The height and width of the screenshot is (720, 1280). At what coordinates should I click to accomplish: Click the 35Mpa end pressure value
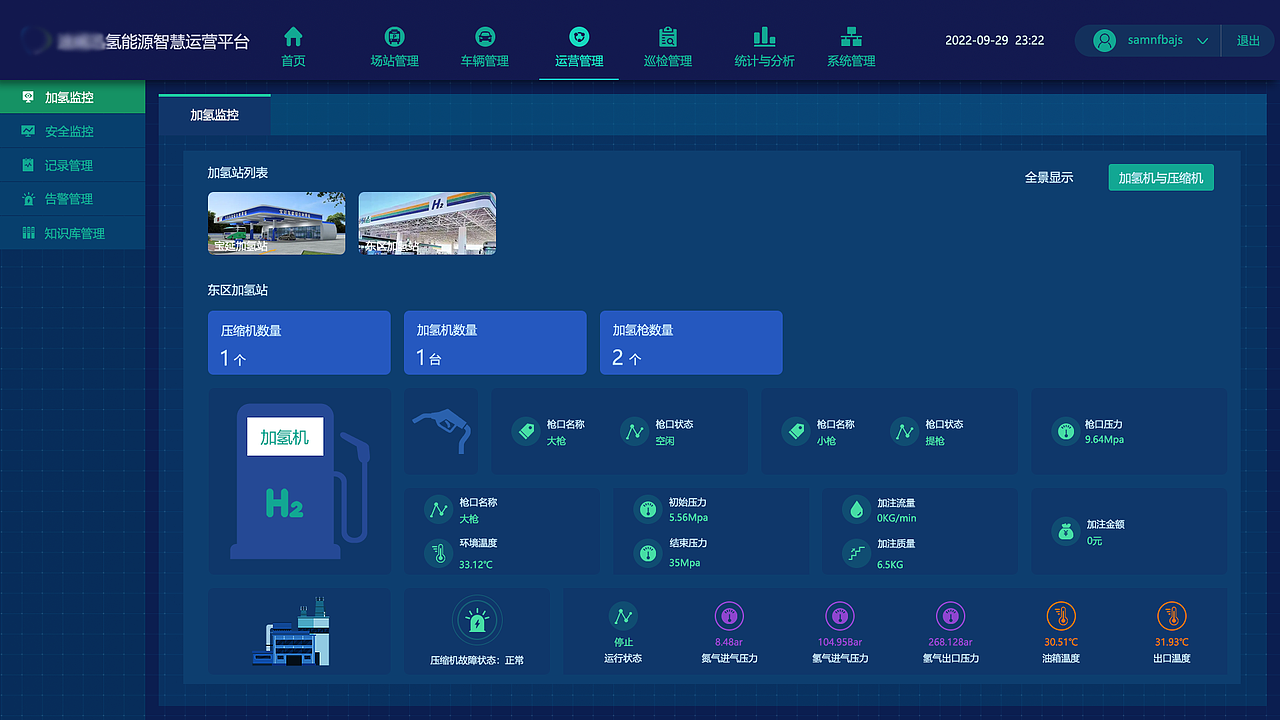685,563
